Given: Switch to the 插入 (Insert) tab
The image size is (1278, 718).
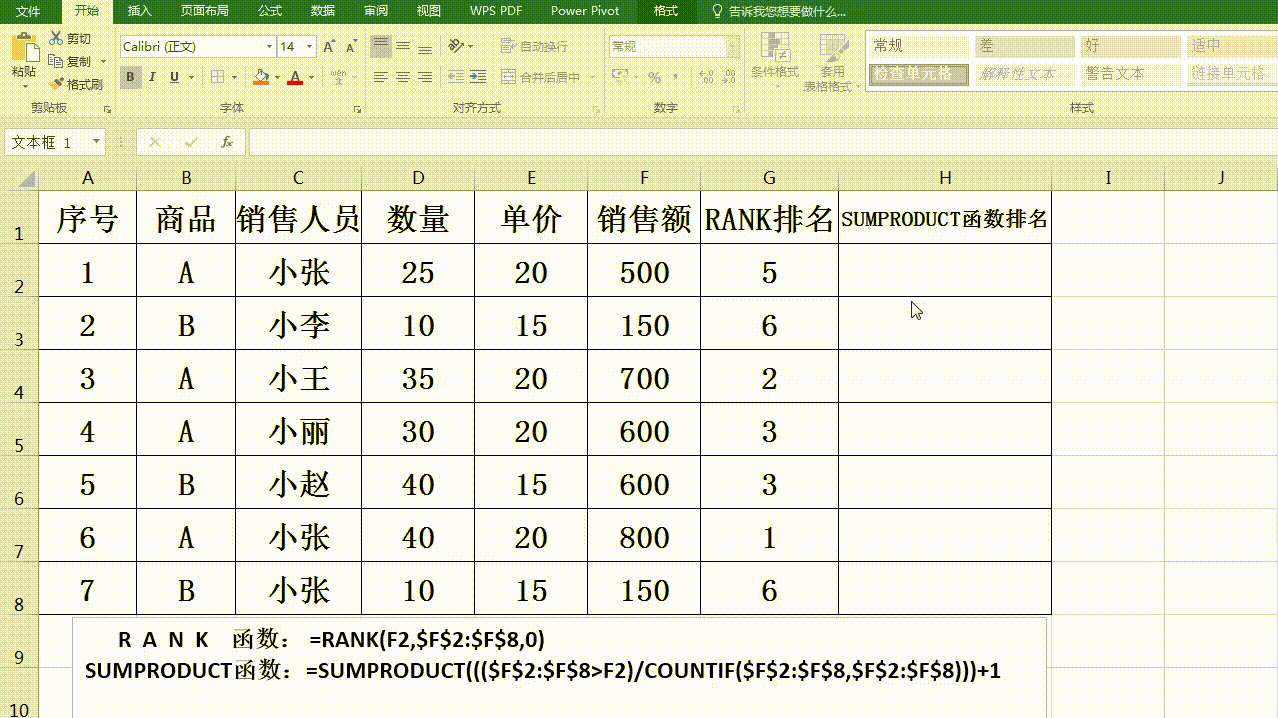Looking at the screenshot, I should coord(140,11).
